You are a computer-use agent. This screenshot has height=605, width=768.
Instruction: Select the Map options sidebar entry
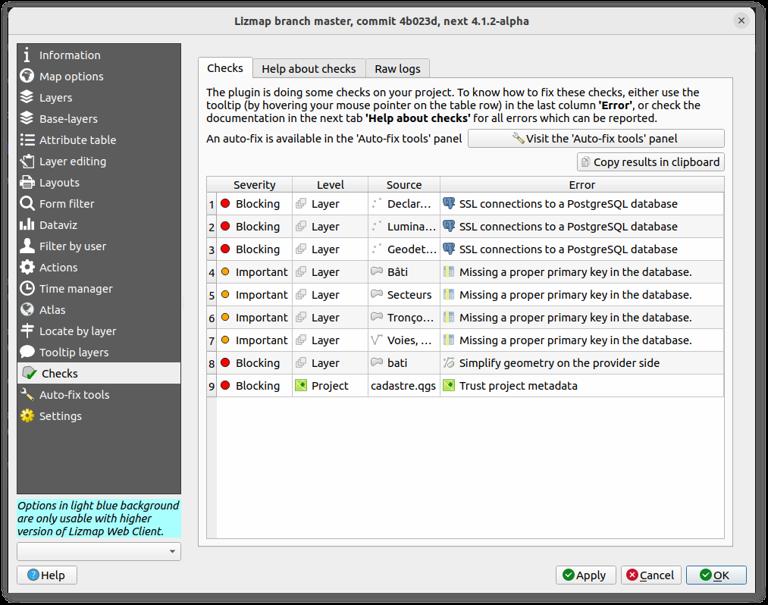[71, 76]
